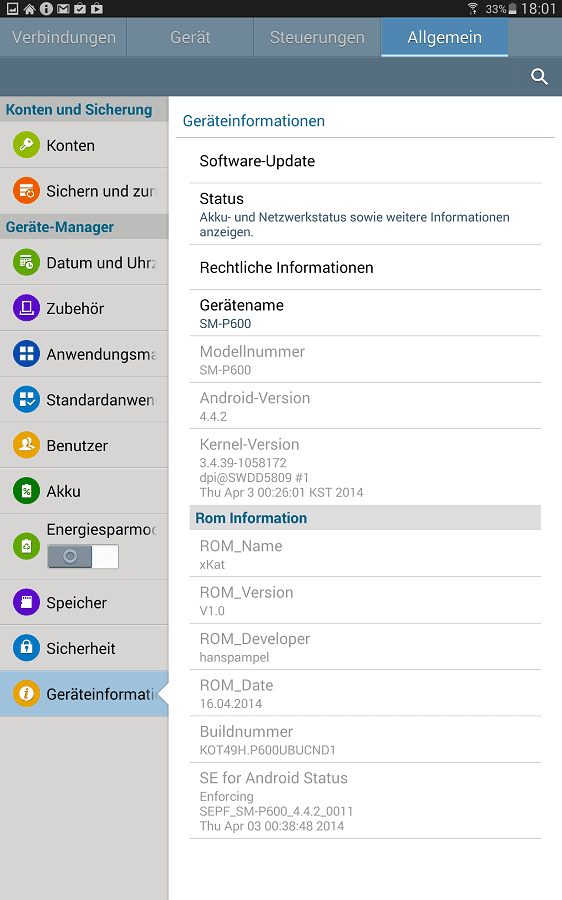562x900 pixels.
Task: Open Software-Update
Action: tap(365, 161)
